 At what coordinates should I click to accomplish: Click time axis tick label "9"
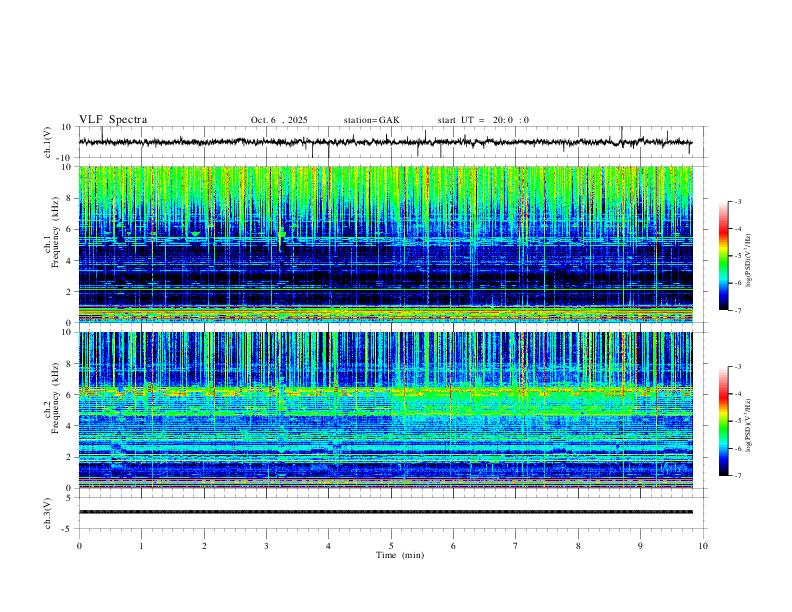tap(640, 546)
